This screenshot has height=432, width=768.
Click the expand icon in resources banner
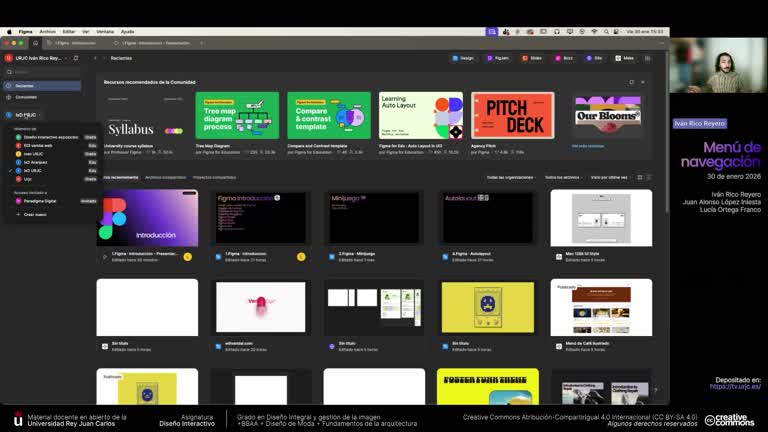(631, 82)
